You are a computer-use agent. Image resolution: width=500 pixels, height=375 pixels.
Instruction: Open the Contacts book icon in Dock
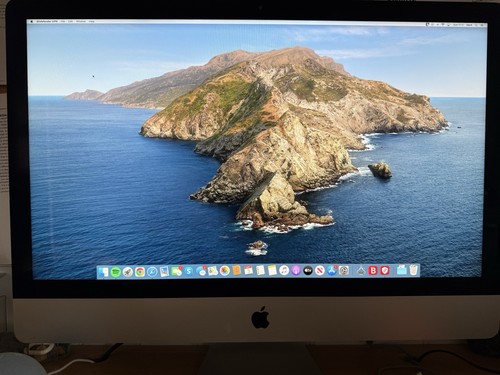point(237,270)
